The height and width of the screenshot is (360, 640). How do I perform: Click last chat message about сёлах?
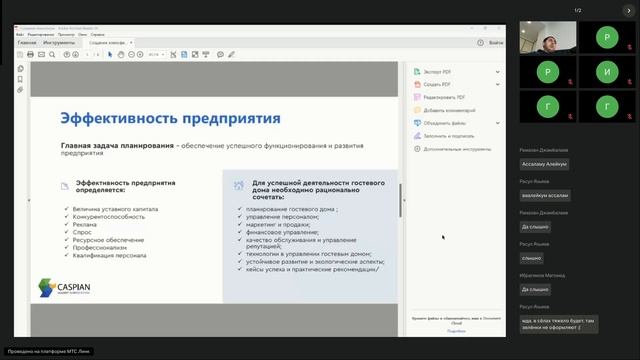click(x=559, y=324)
